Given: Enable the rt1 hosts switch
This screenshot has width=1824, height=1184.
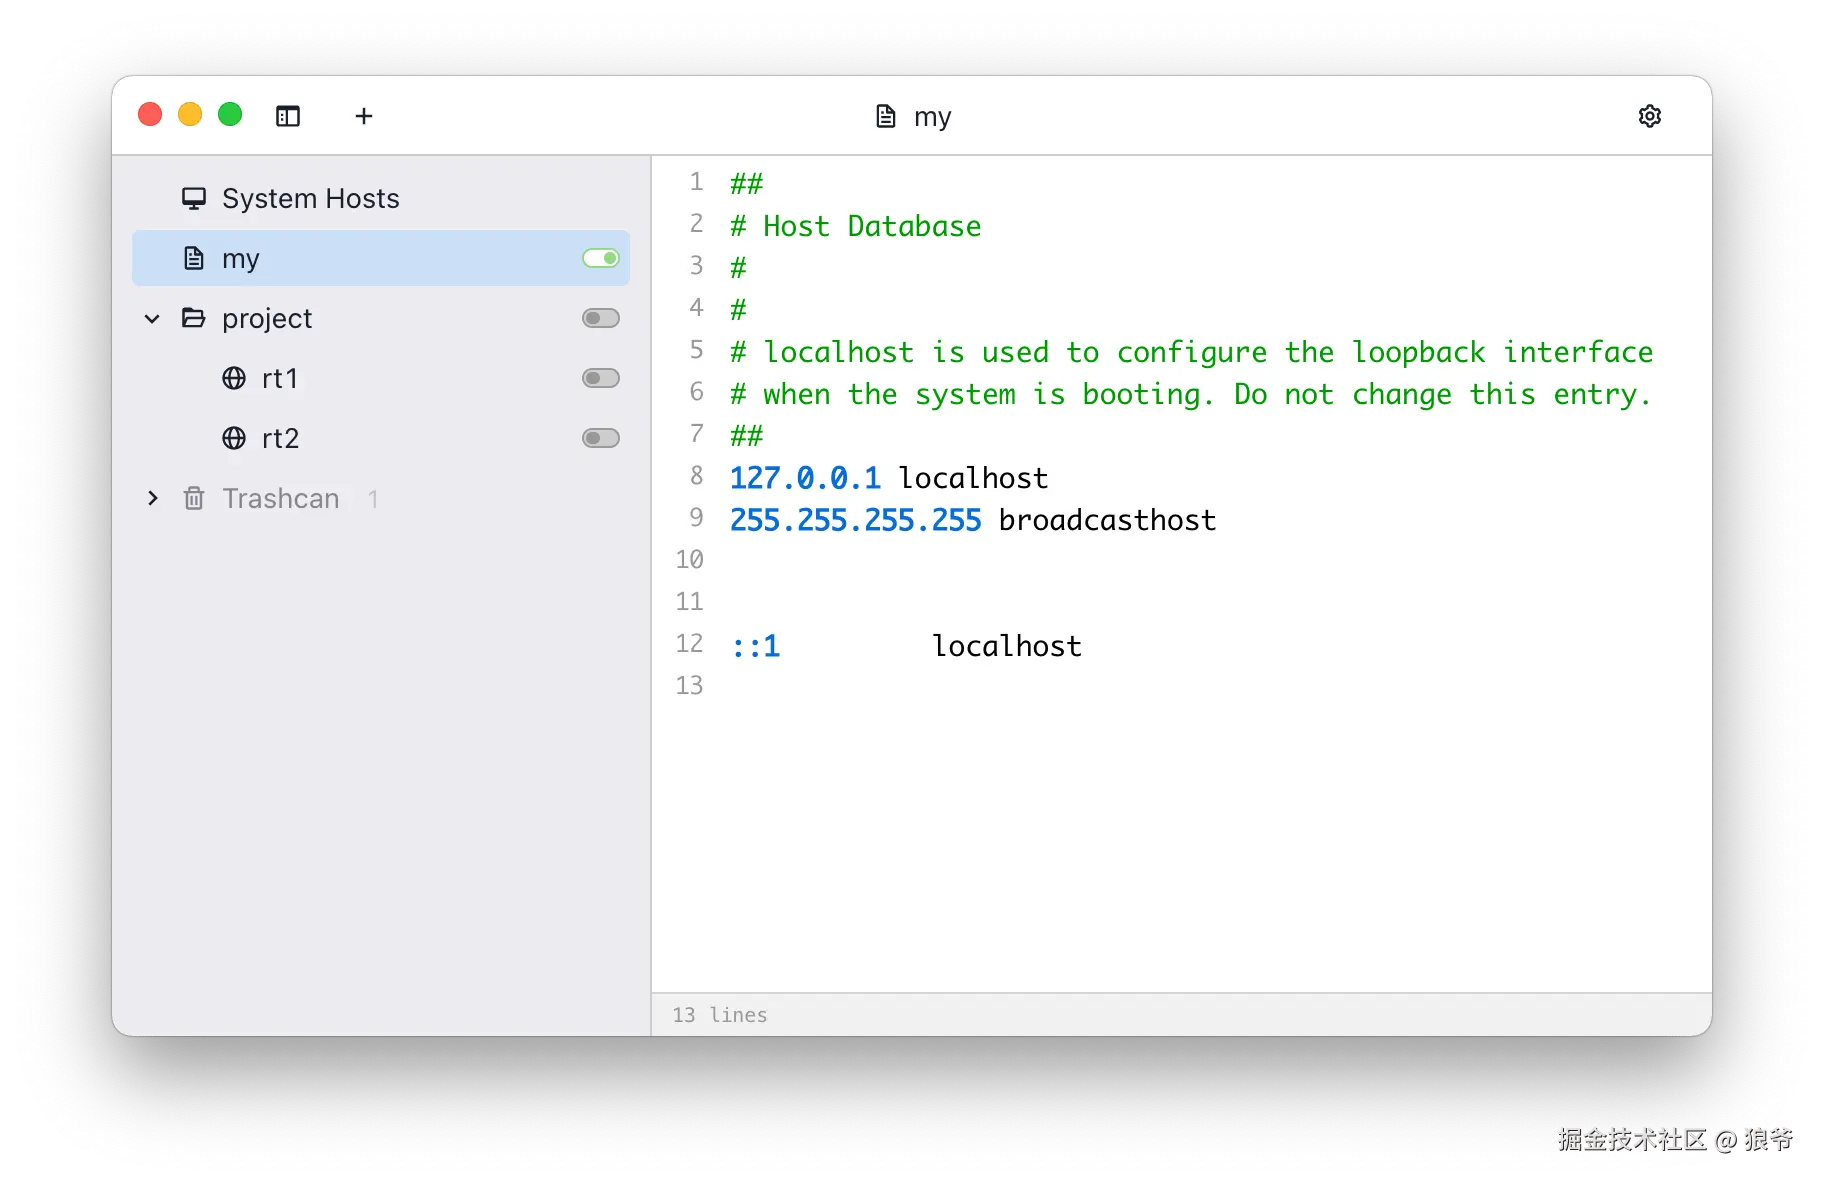Looking at the screenshot, I should pyautogui.click(x=600, y=378).
